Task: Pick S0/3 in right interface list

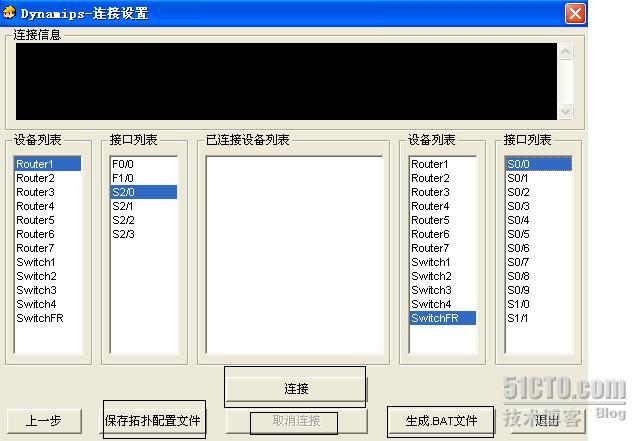Action: 539,206
